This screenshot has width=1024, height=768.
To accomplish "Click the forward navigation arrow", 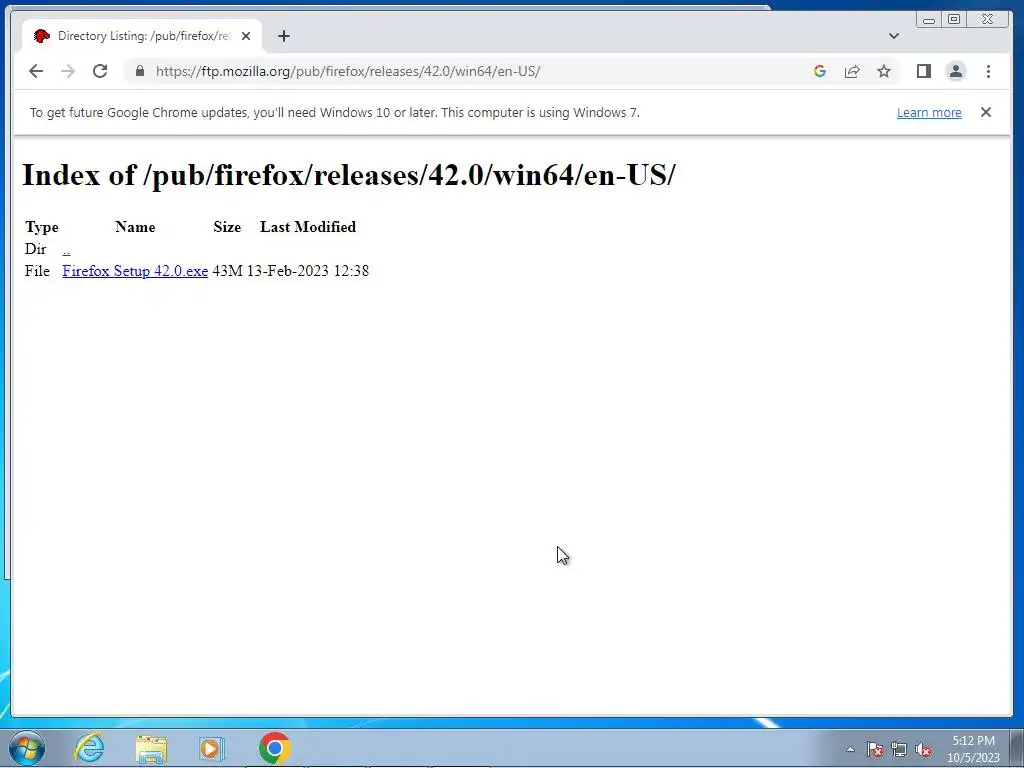I will [x=68, y=71].
